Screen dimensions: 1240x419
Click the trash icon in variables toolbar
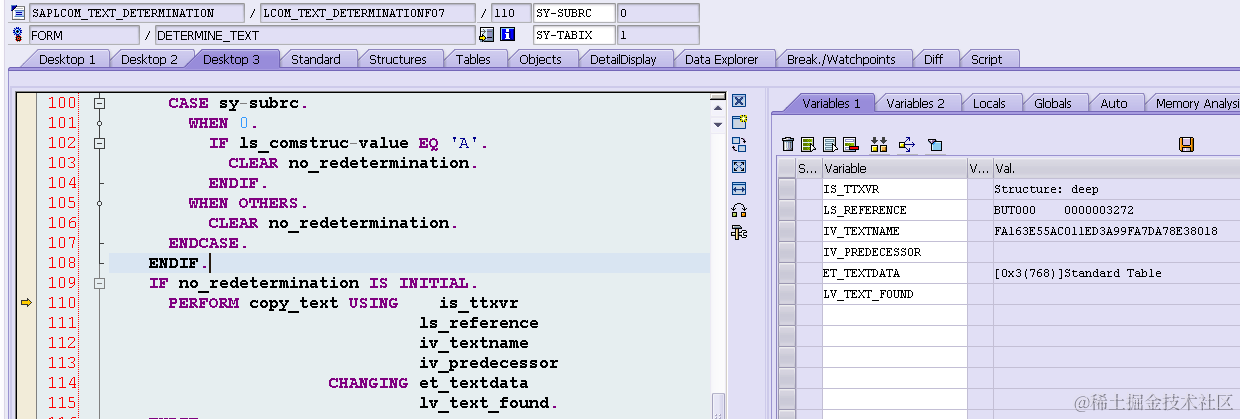pyautogui.click(x=788, y=145)
